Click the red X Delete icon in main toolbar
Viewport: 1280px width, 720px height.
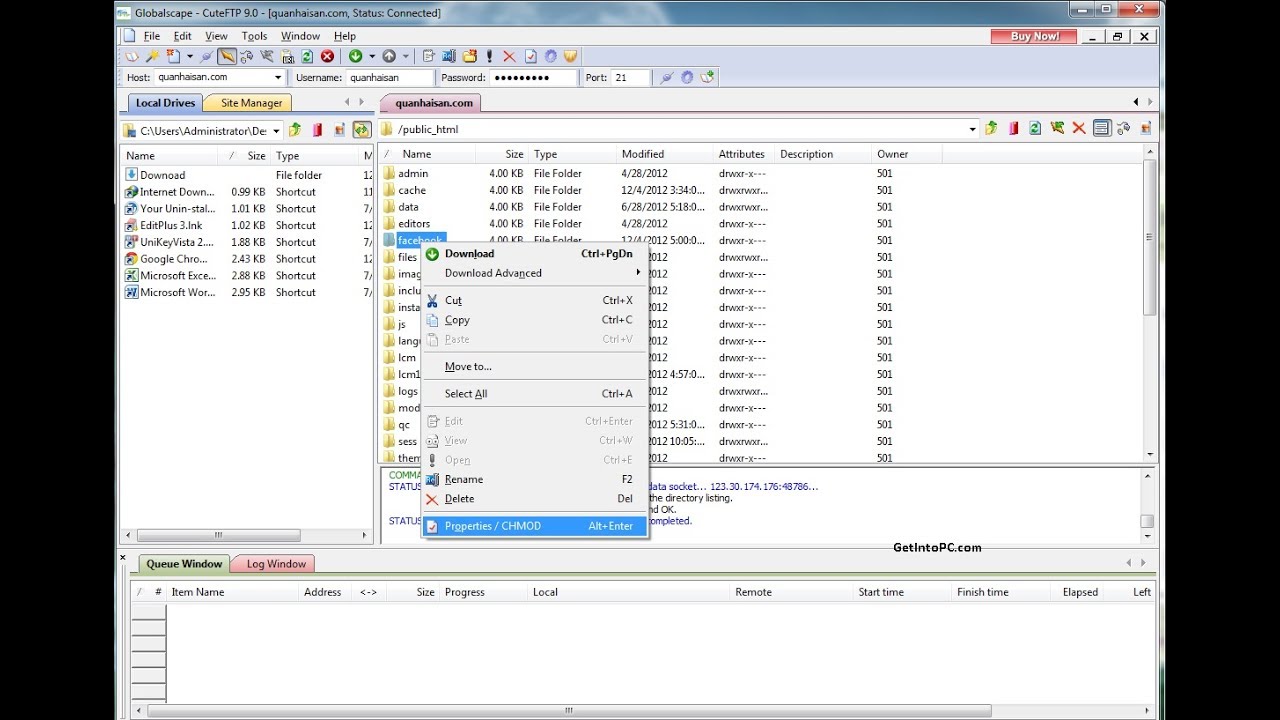(x=509, y=57)
